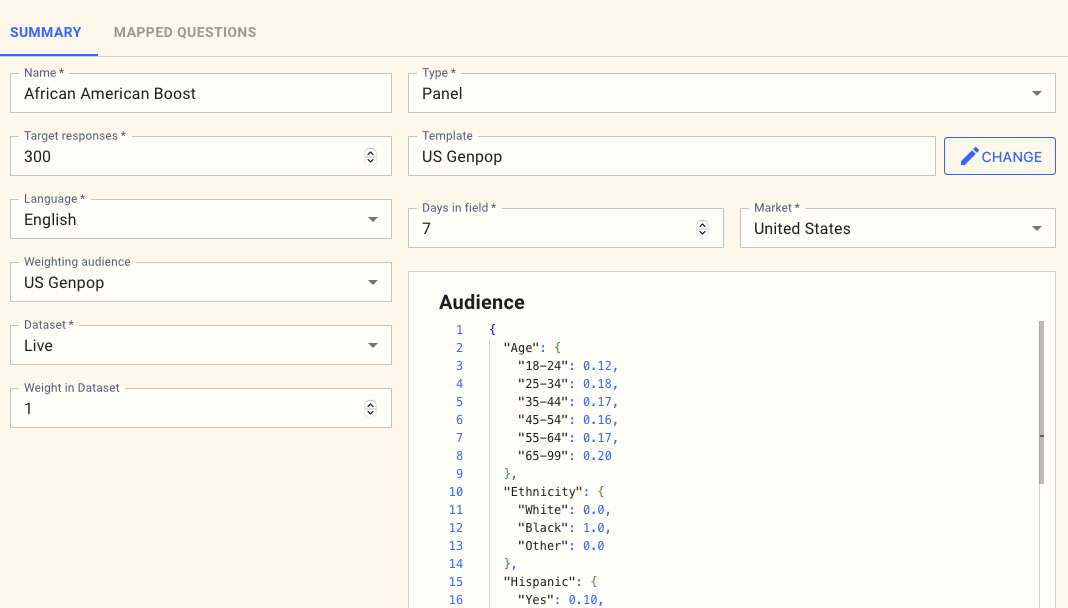
Task: Click the Weight in Dataset stepper arrows
Action: click(x=370, y=409)
